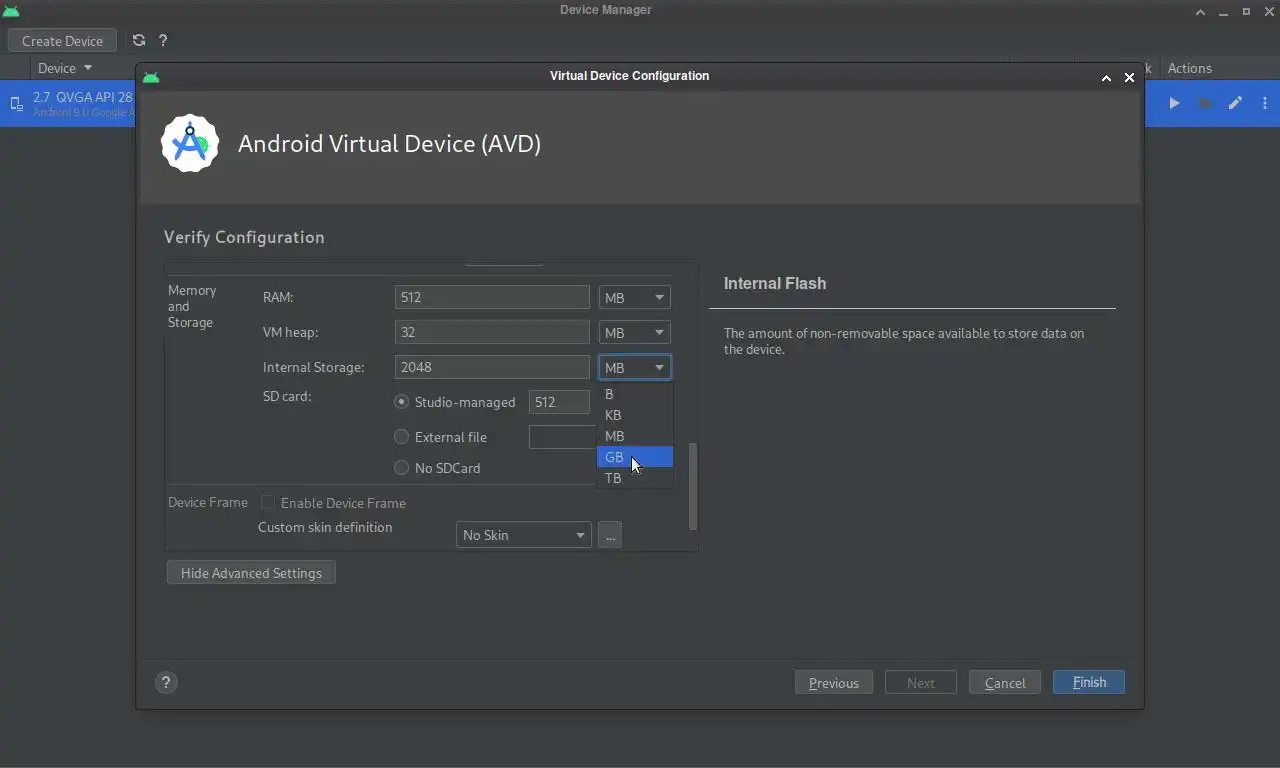This screenshot has height=768, width=1280.
Task: Click Android icon in Device Manager title bar
Action: point(10,11)
